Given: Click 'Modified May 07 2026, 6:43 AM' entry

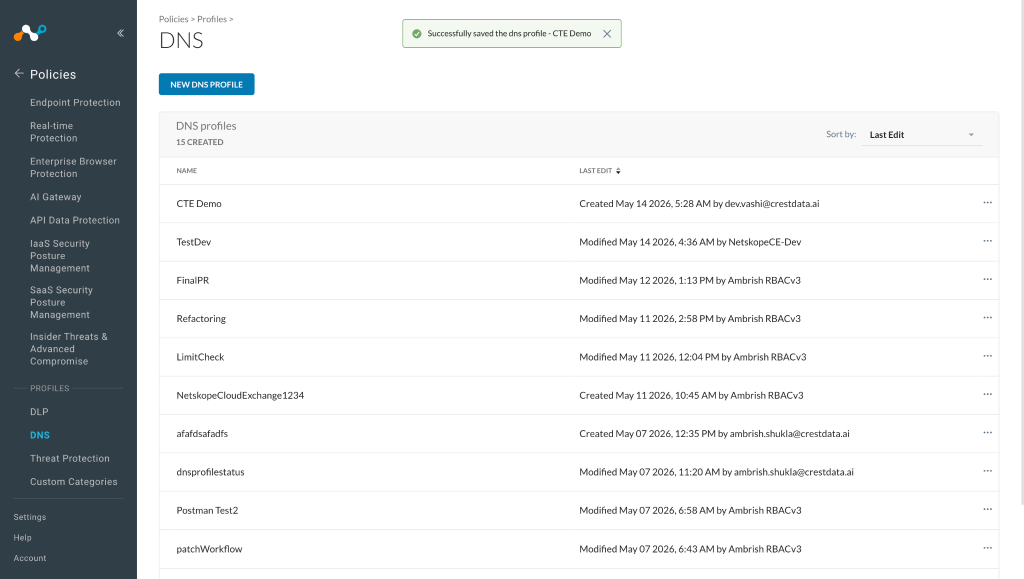Looking at the screenshot, I should tap(690, 549).
